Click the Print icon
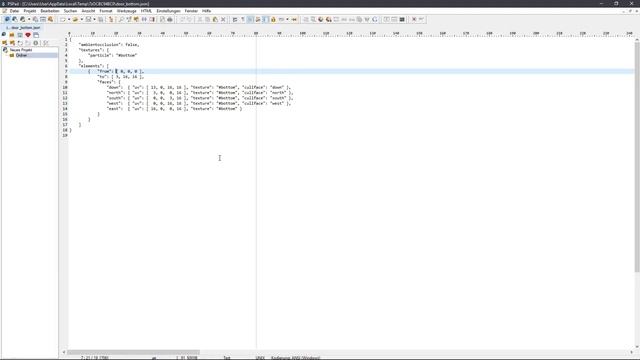 point(170,19)
